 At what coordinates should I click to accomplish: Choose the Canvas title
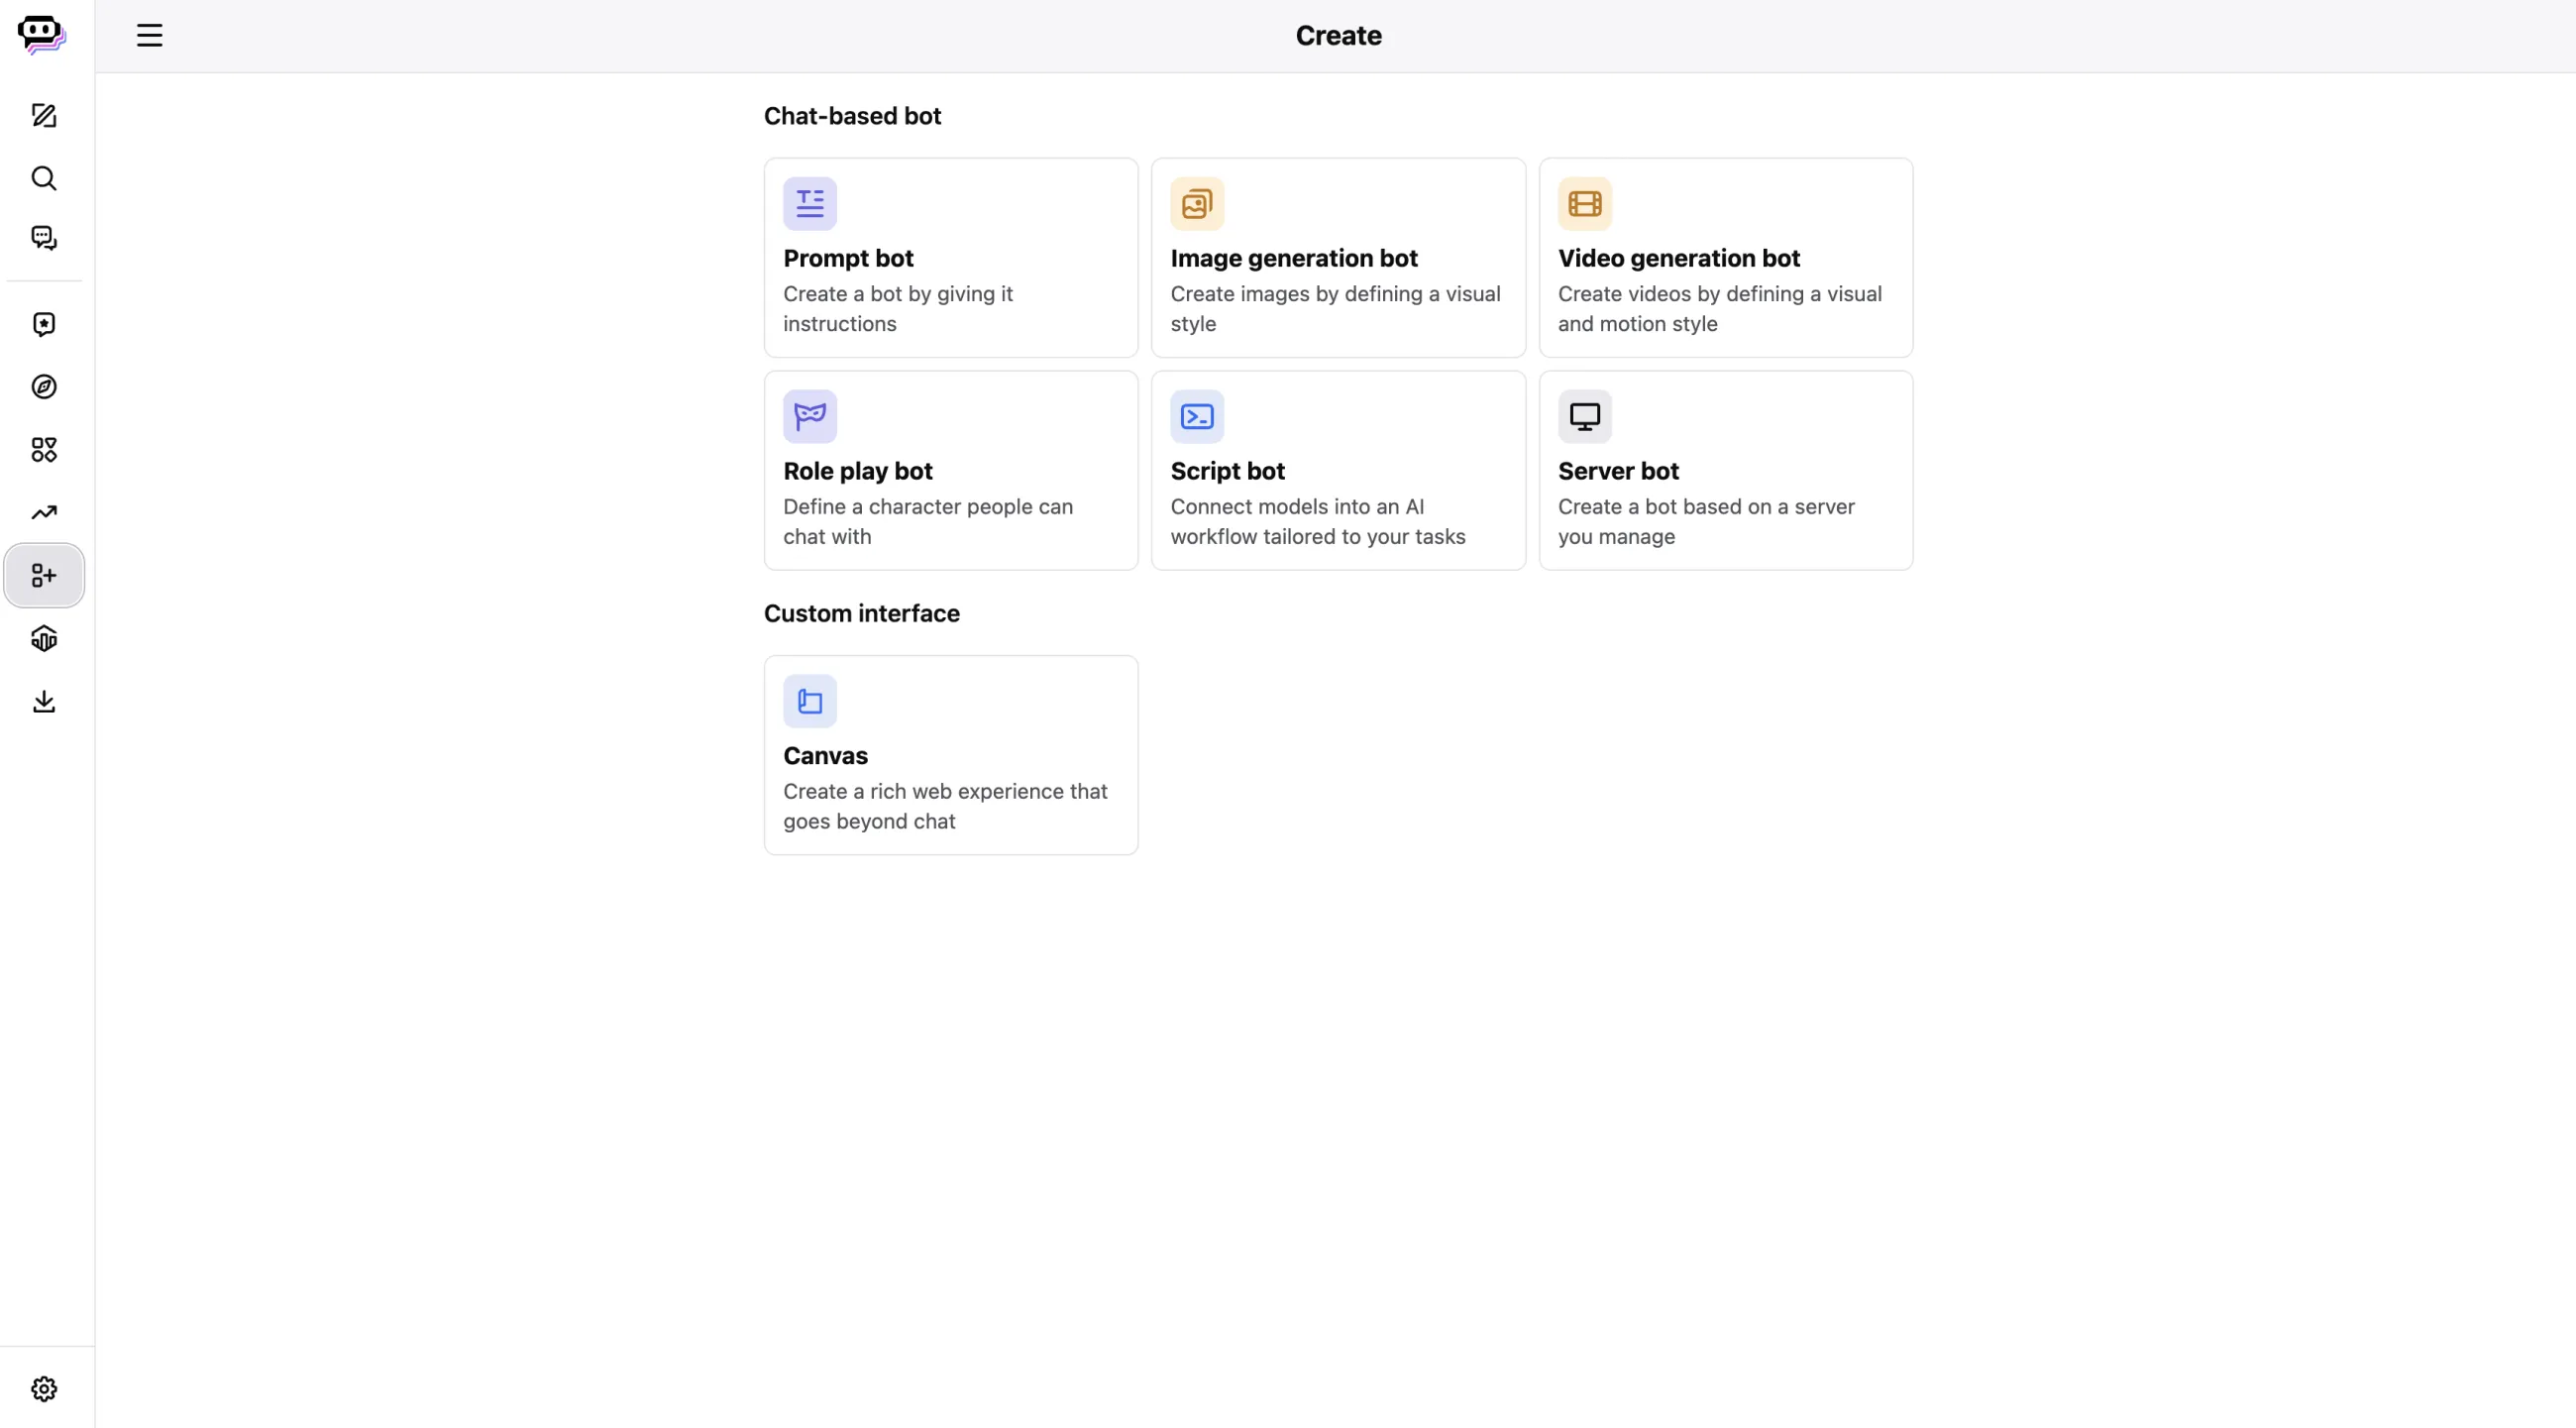[x=825, y=756]
